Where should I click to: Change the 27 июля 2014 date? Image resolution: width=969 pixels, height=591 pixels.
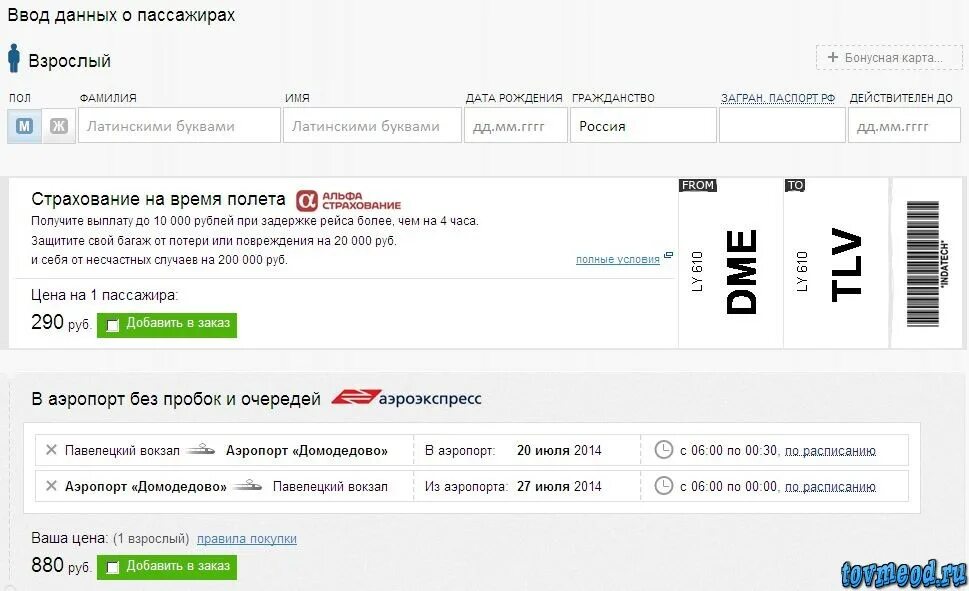559,486
